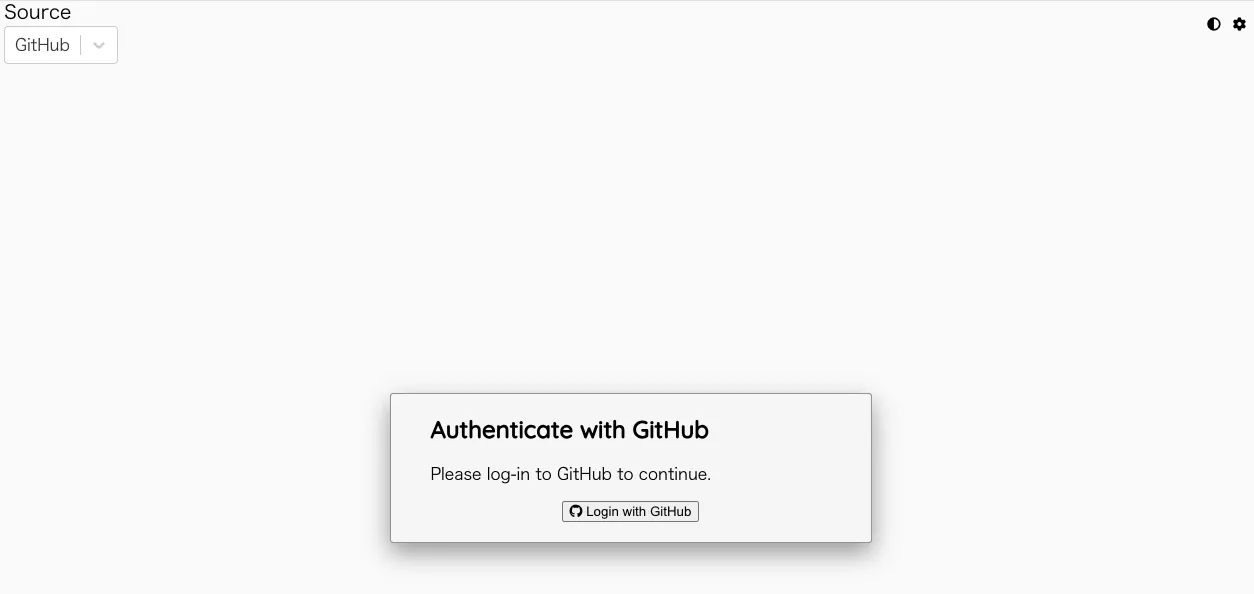Click the word continue in the dialog message
The height and width of the screenshot is (594, 1254).
(673, 474)
